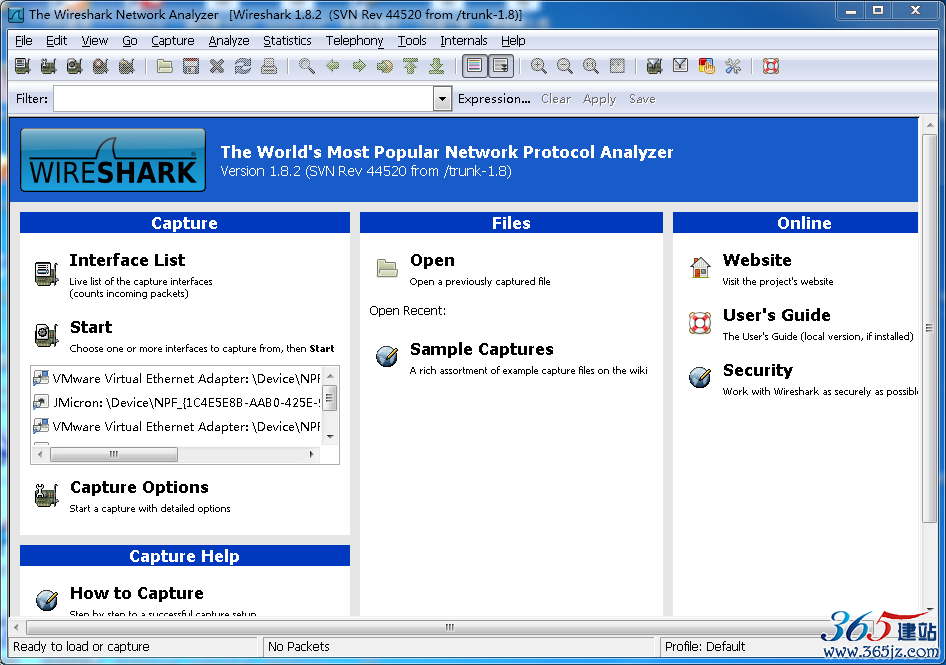
Task: Open the Interface List link
Action: click(127, 260)
